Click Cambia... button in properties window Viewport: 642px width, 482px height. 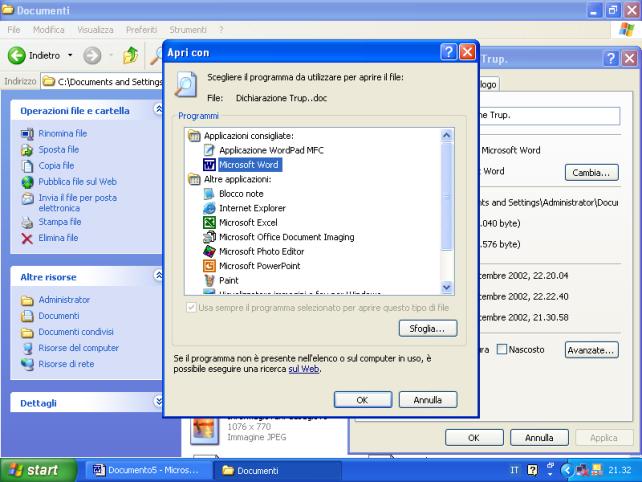click(592, 172)
